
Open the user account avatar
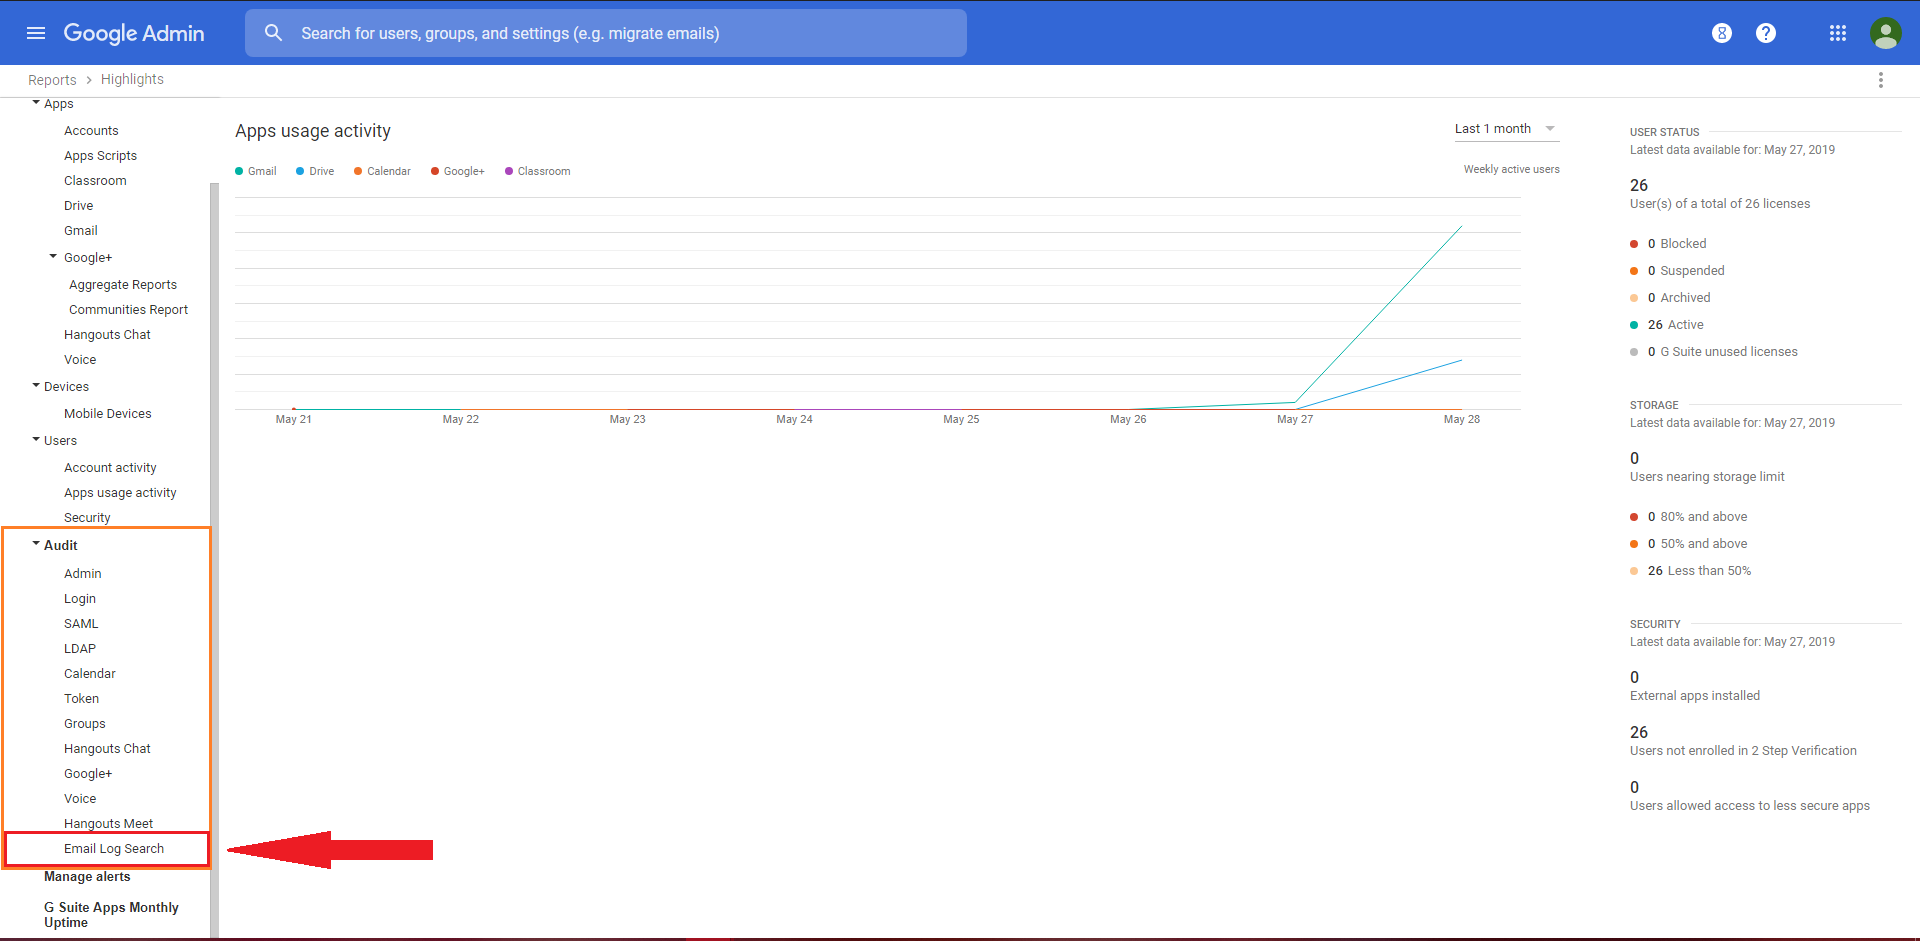pos(1886,33)
